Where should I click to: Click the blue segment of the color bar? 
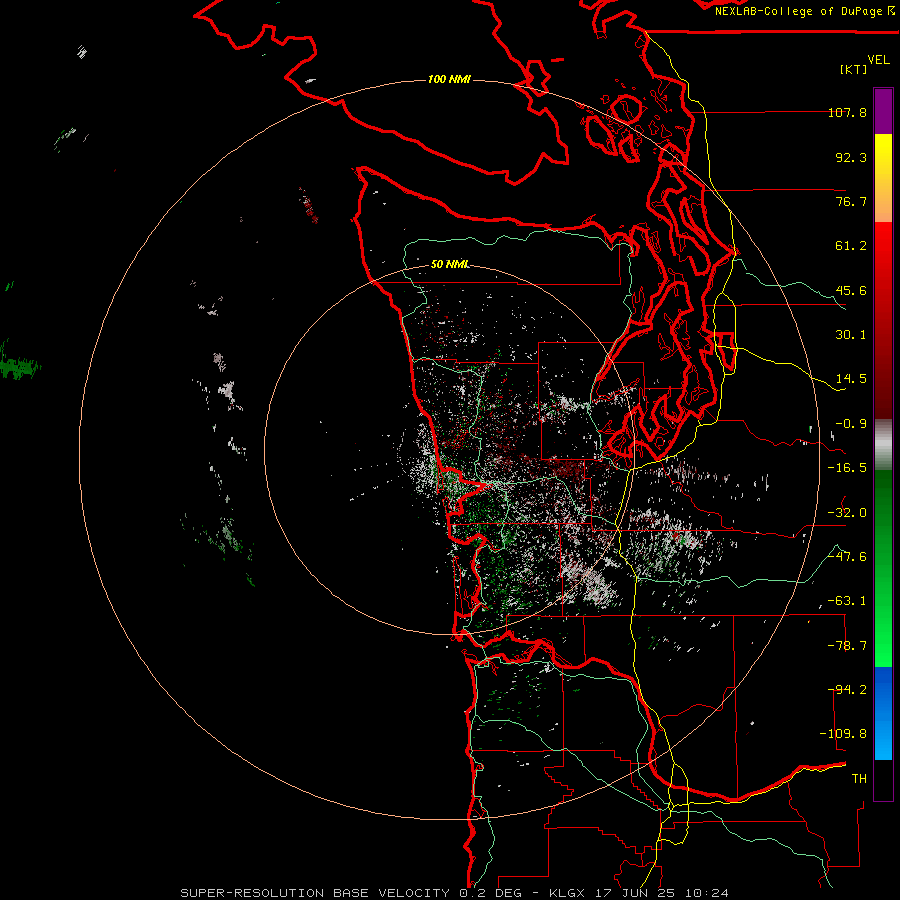(883, 713)
